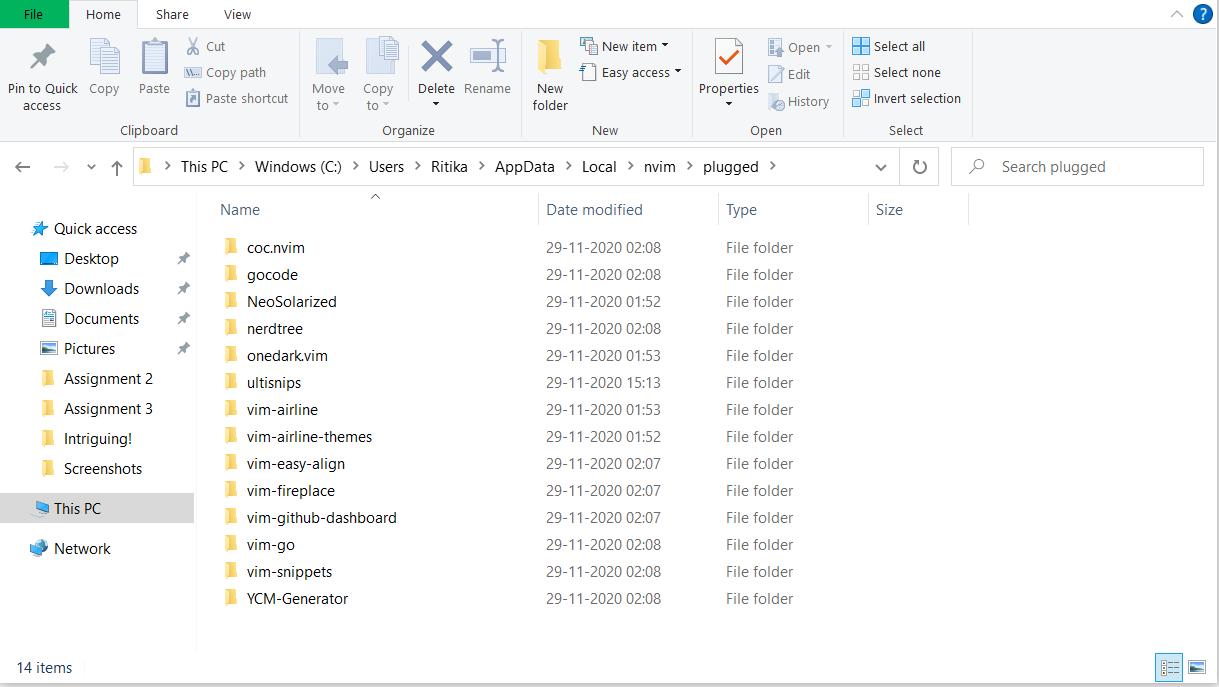
Task: Switch to the Share tab
Action: pyautogui.click(x=172, y=14)
